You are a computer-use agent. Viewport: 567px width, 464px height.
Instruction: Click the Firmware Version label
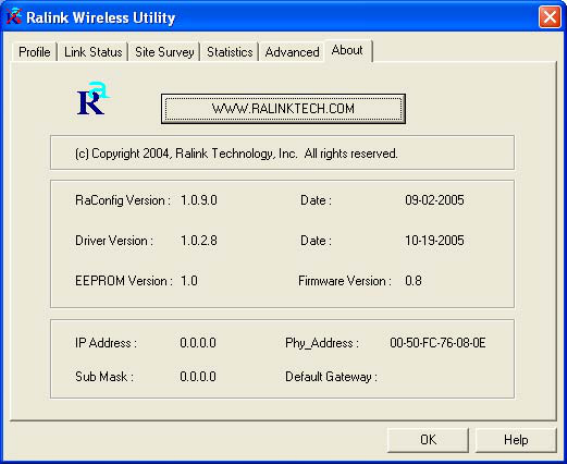tap(345, 281)
